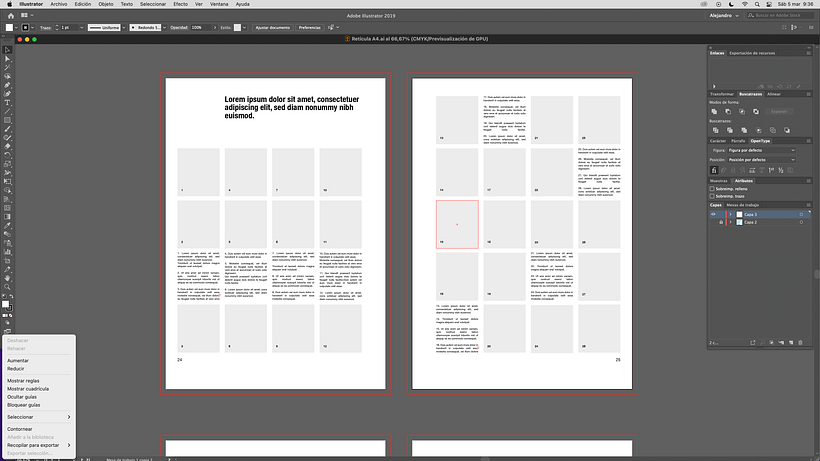Click Minus Front shape mode icon
Viewport: 820px width, 461px height.
point(728,111)
